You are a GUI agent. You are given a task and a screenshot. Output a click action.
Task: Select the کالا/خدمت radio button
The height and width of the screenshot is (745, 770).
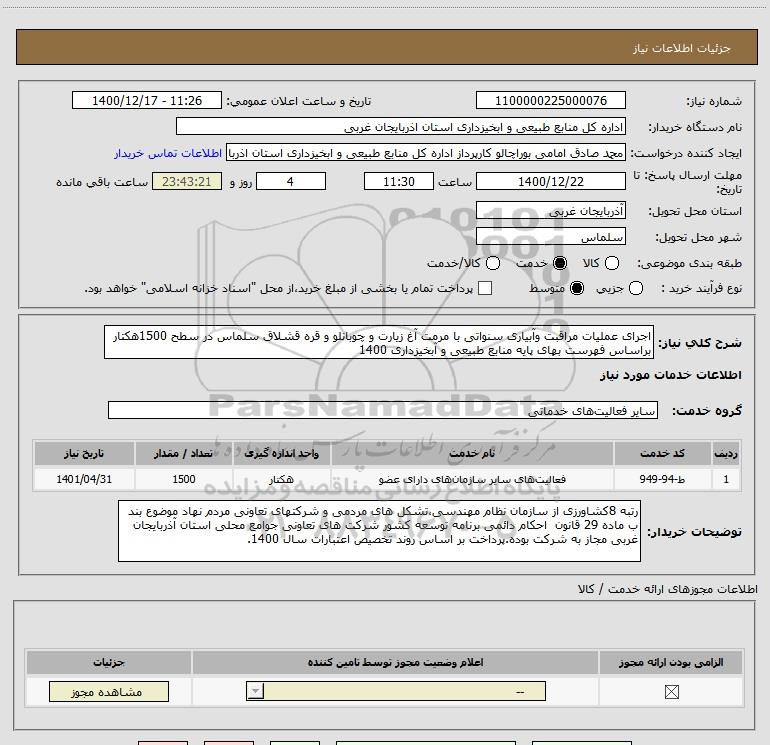[493, 263]
